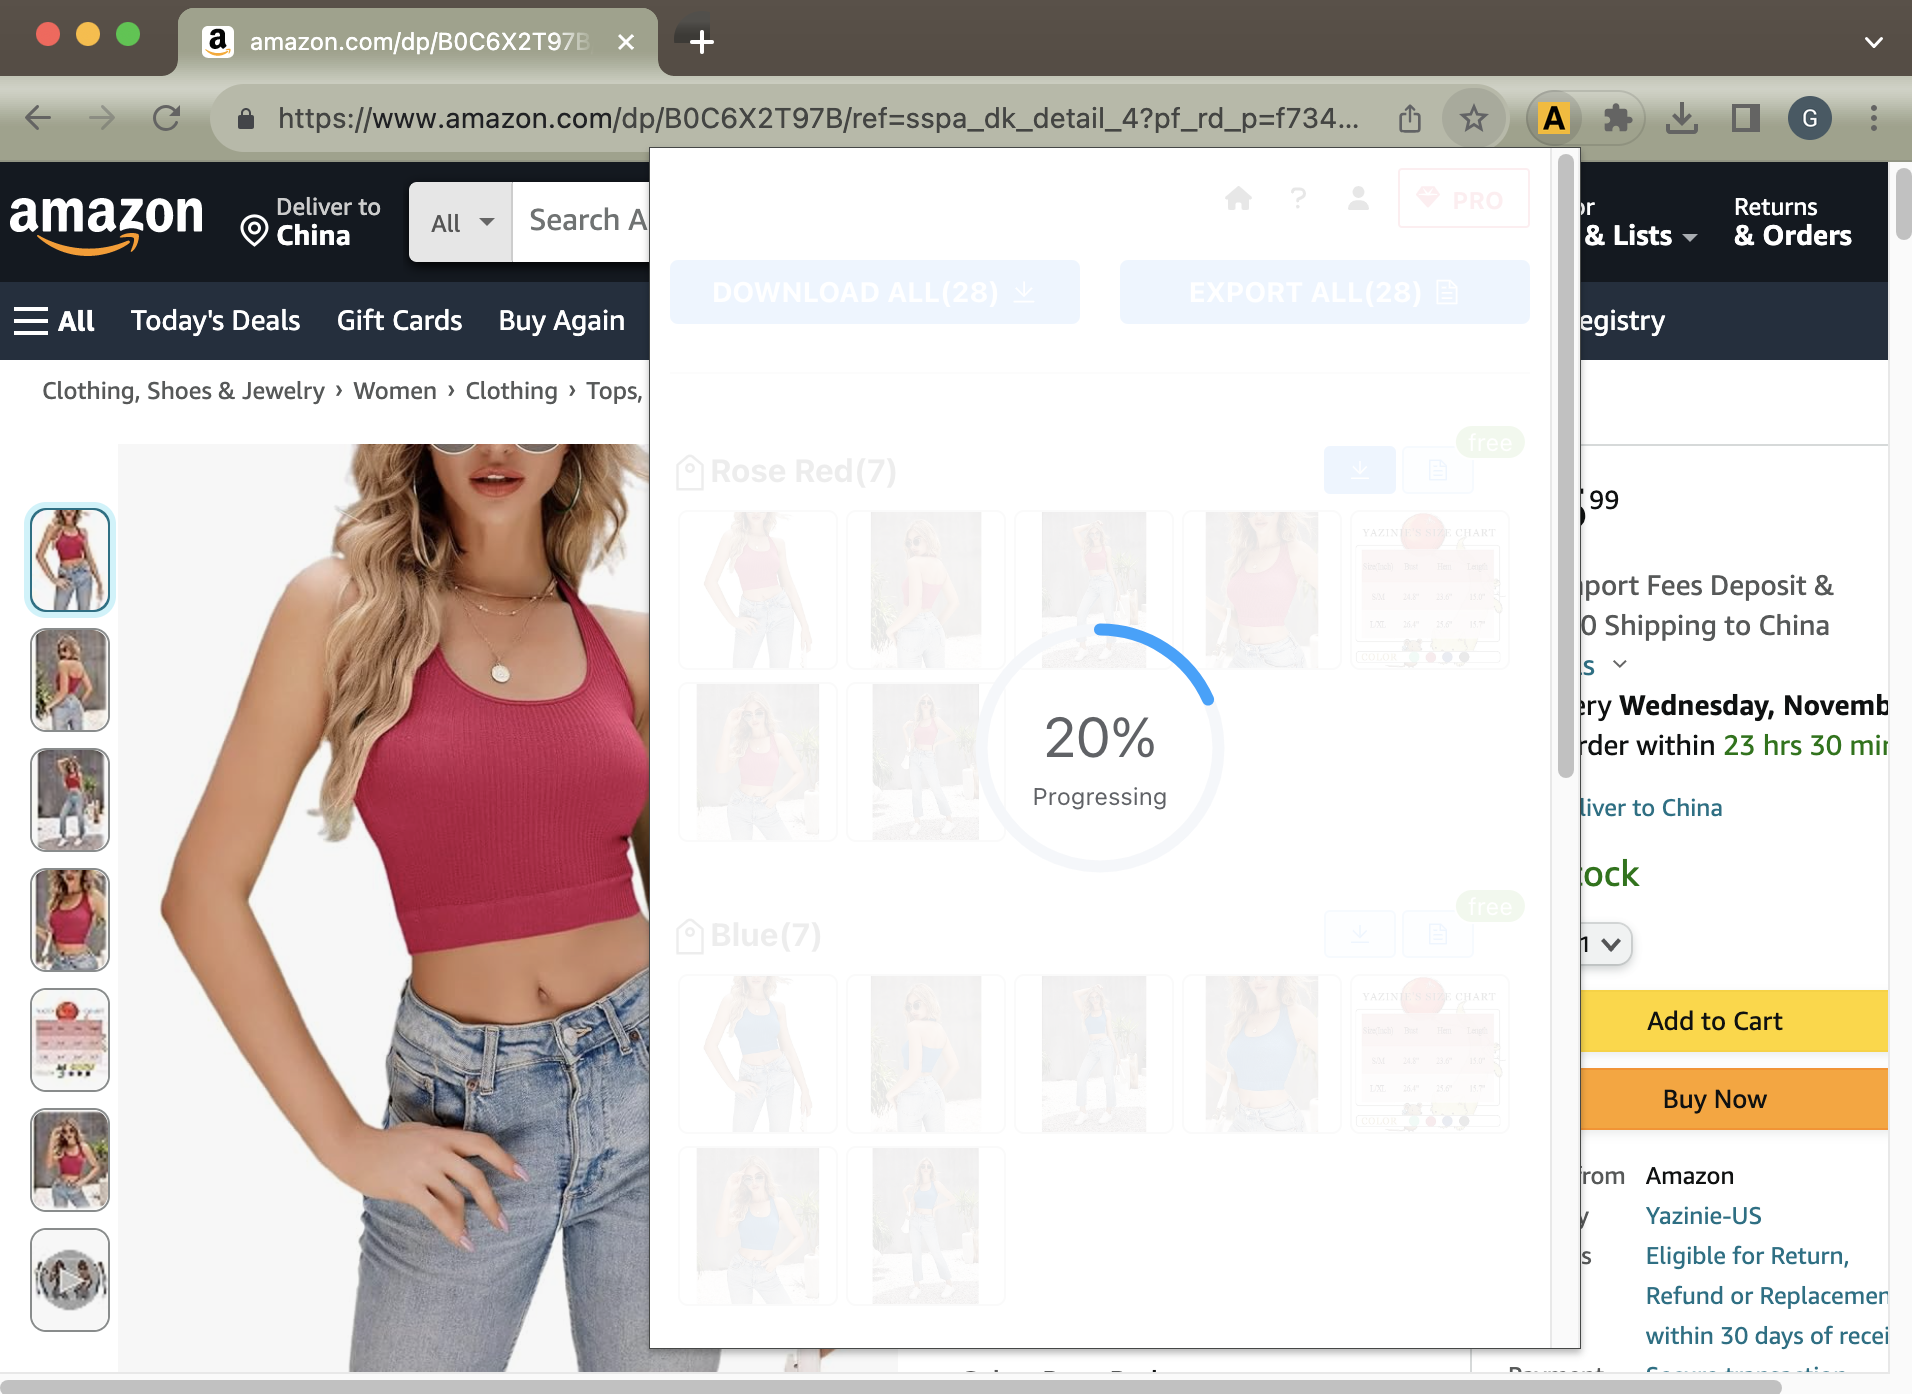Click the Add to Cart button
Viewport: 1912px width, 1394px height.
click(x=1713, y=1020)
